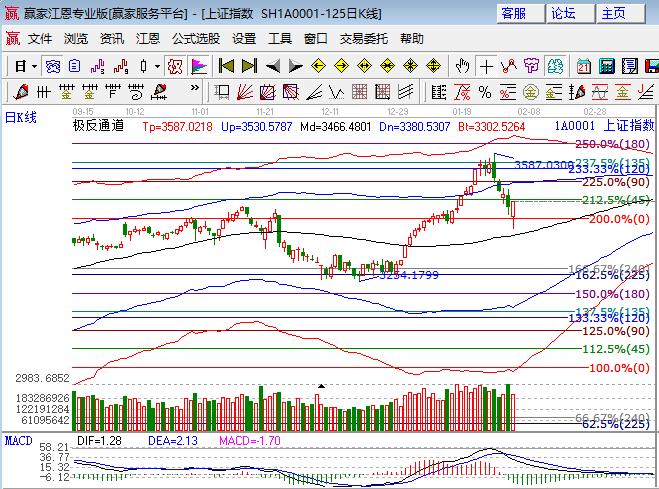Viewport: 659px width, 489px height.
Task: Select the crosshair cursor tool
Action: point(486,66)
